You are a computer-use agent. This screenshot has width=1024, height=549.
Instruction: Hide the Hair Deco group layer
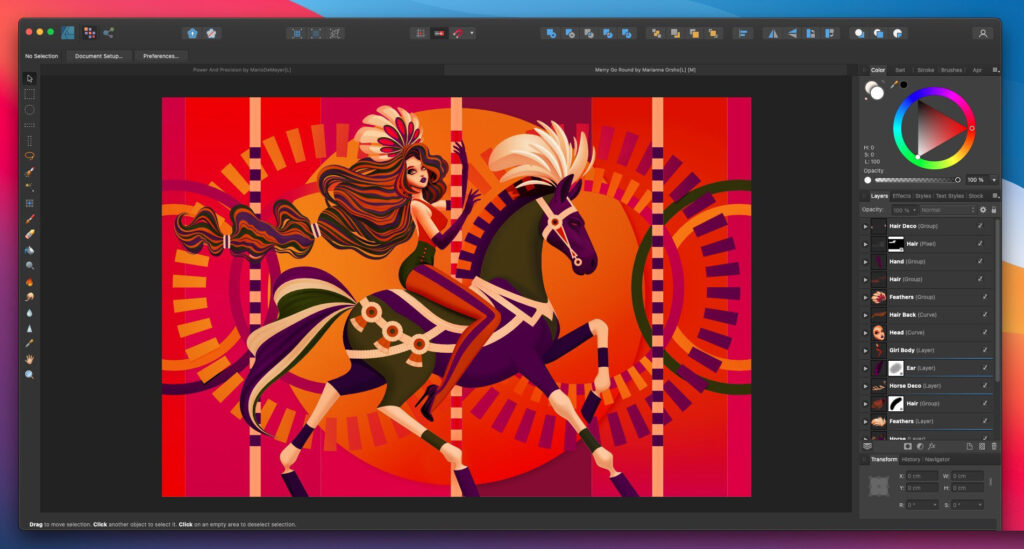click(x=980, y=226)
